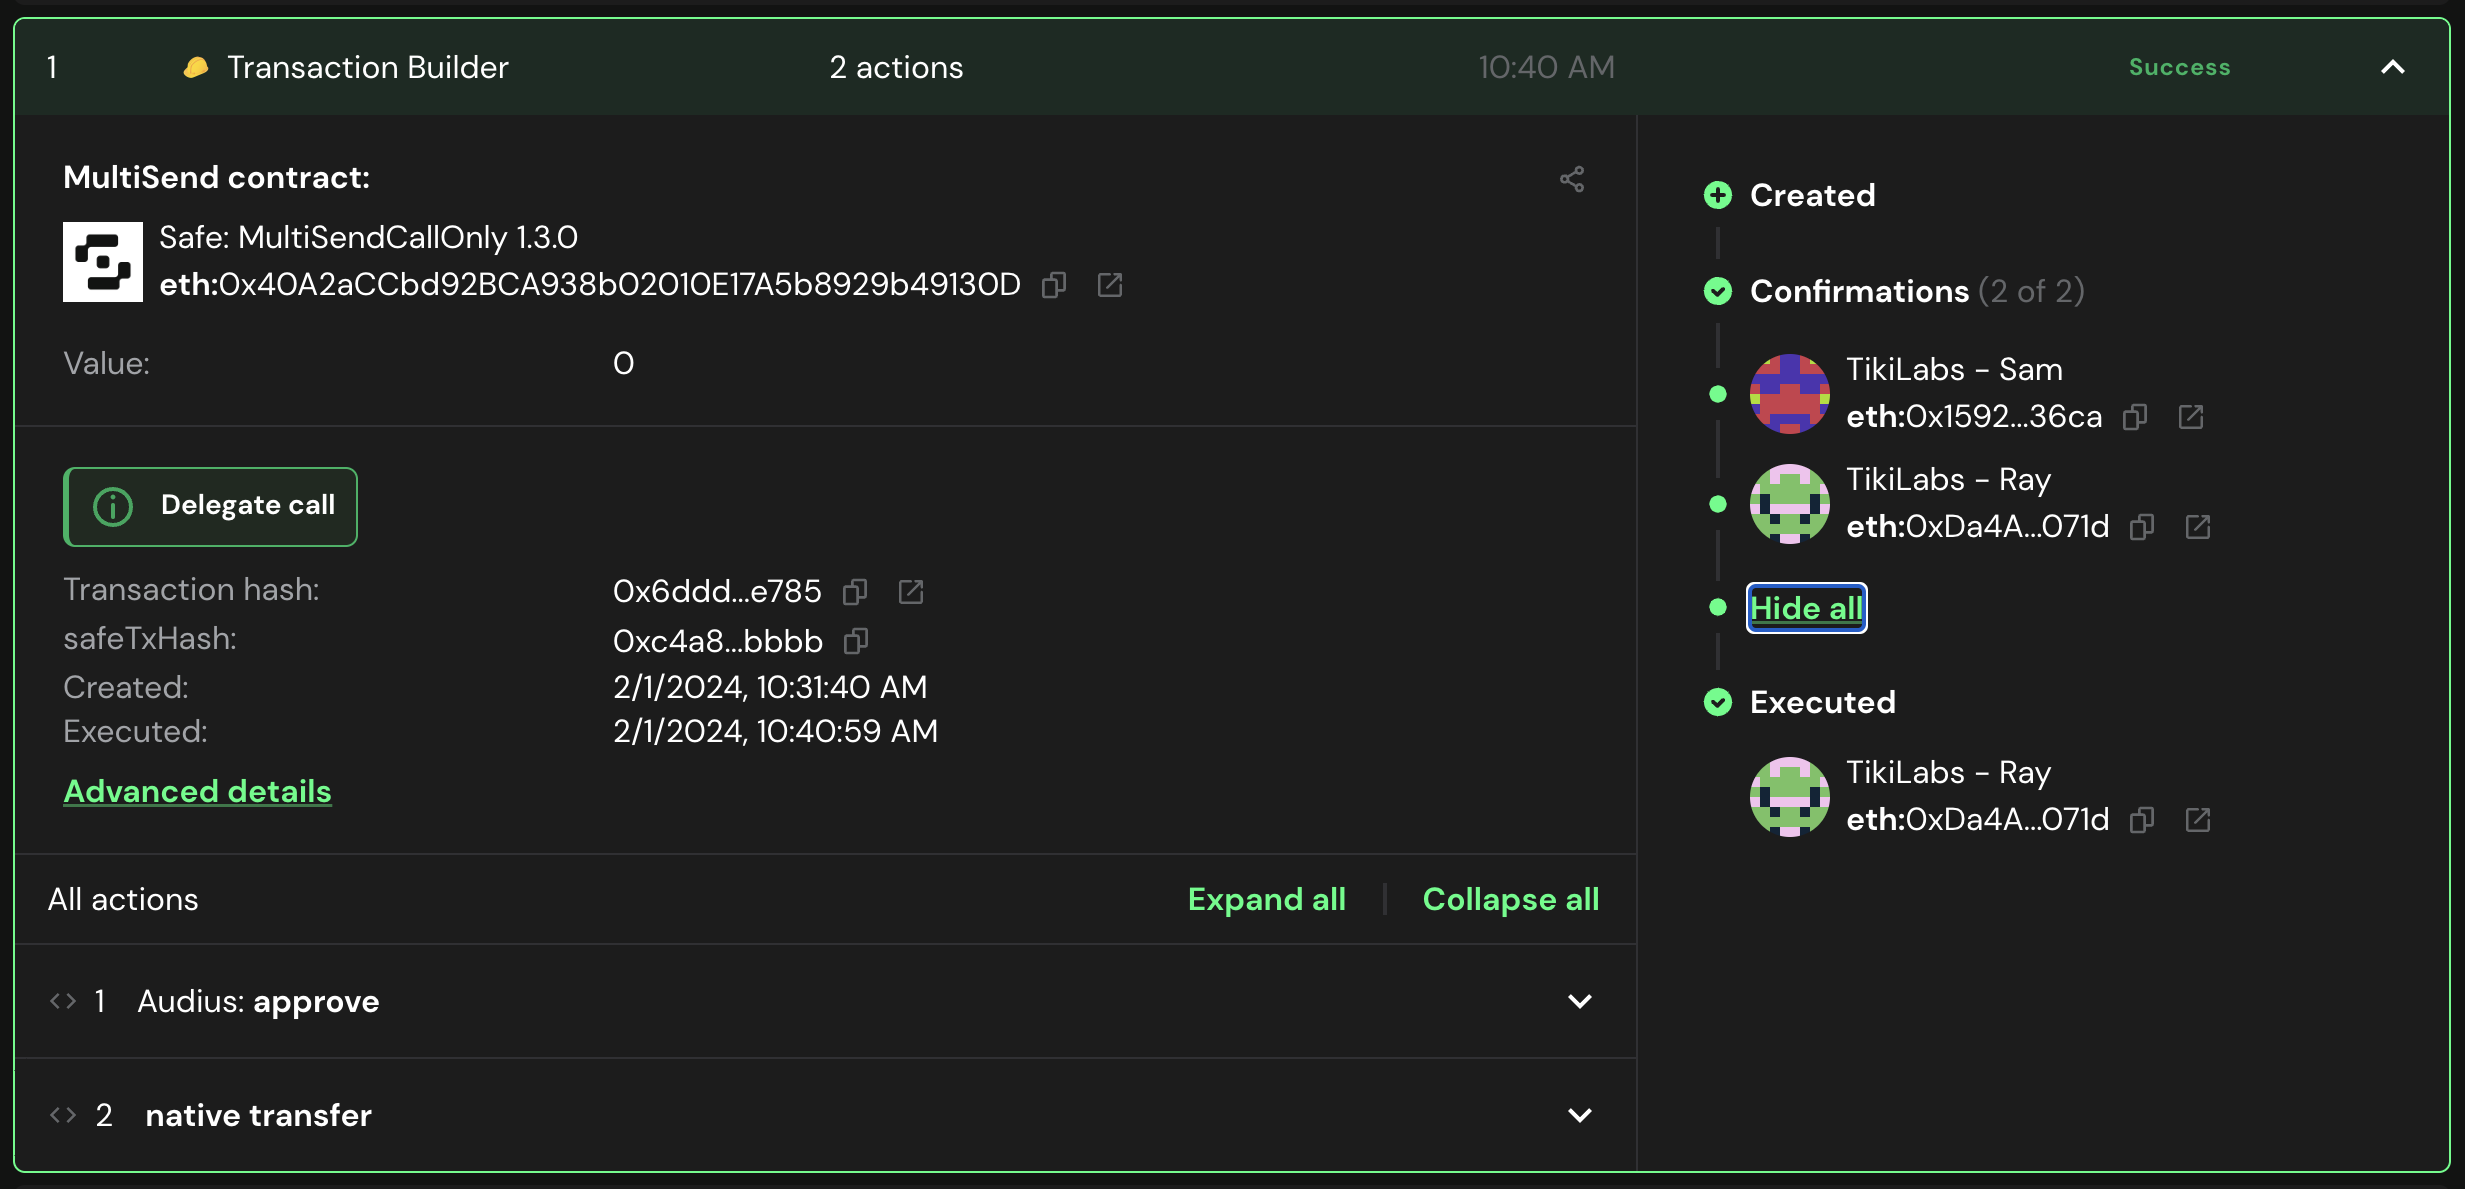Click the Delegate call info badge

tap(210, 506)
